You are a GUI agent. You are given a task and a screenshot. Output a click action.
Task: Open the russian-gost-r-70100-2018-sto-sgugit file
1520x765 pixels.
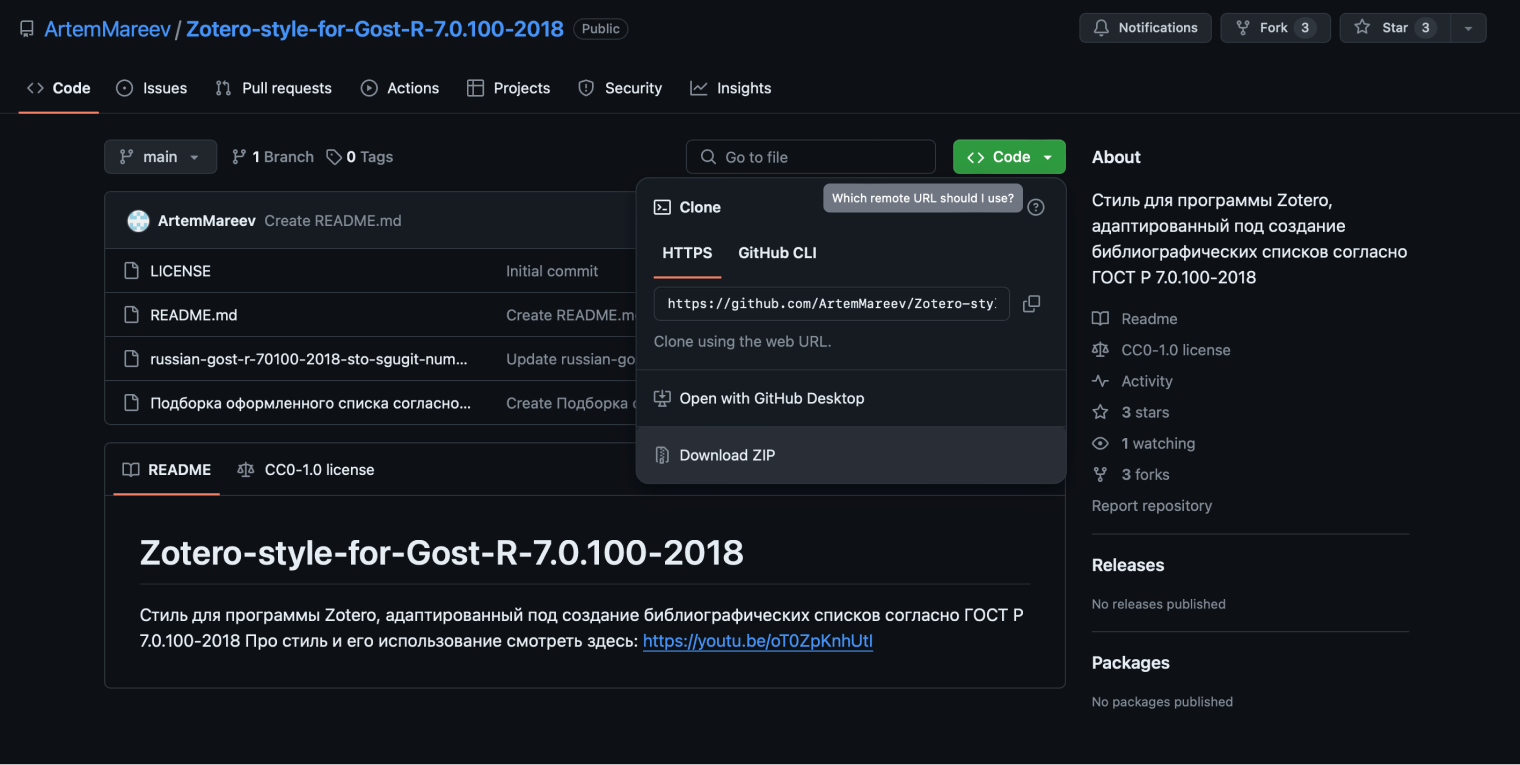(308, 359)
